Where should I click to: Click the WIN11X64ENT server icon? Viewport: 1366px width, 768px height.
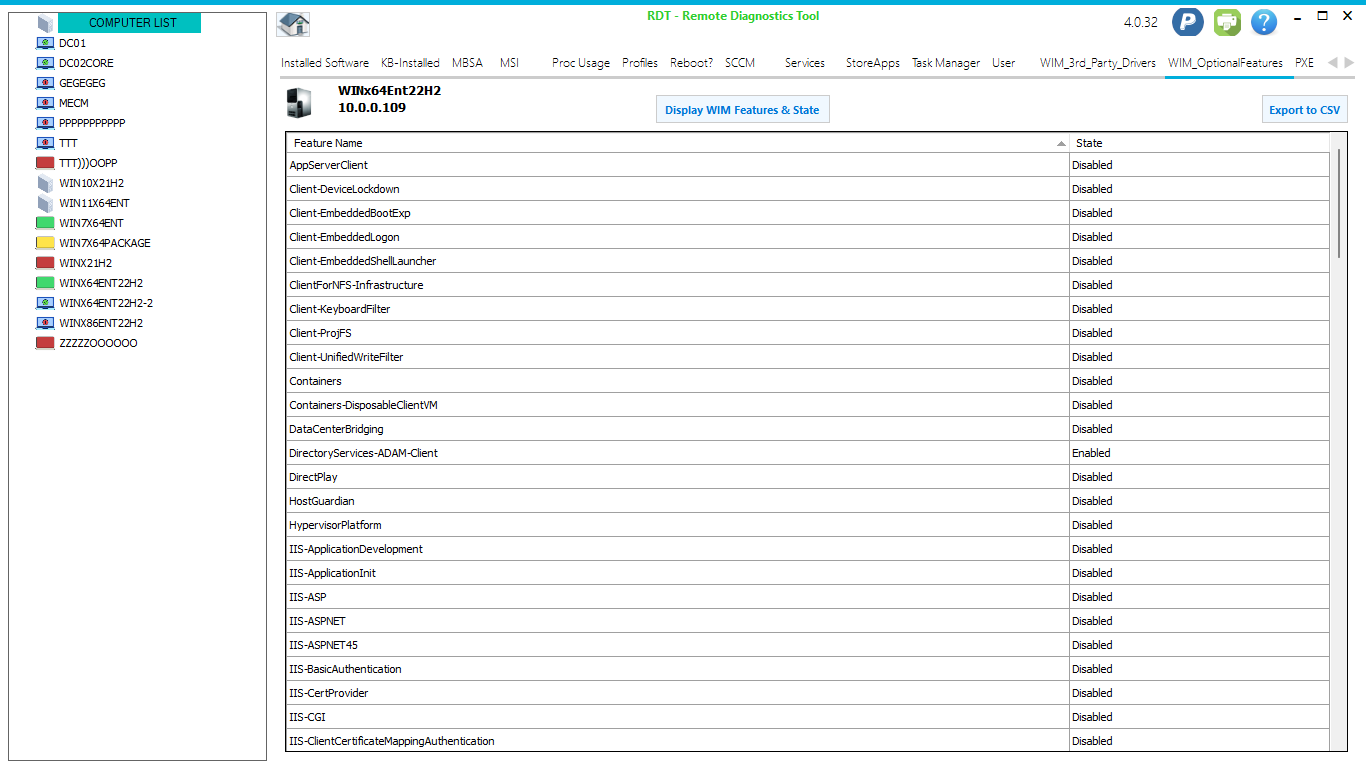tap(45, 203)
